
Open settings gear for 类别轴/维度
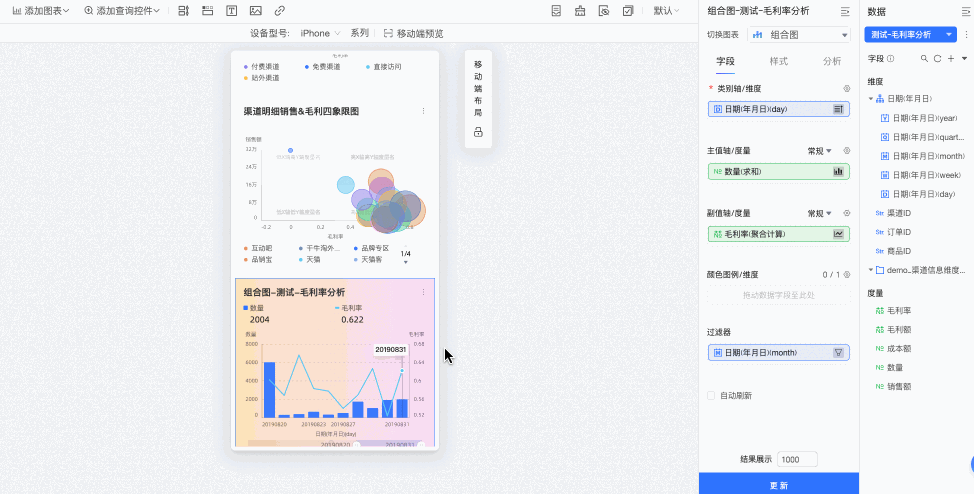click(x=847, y=89)
